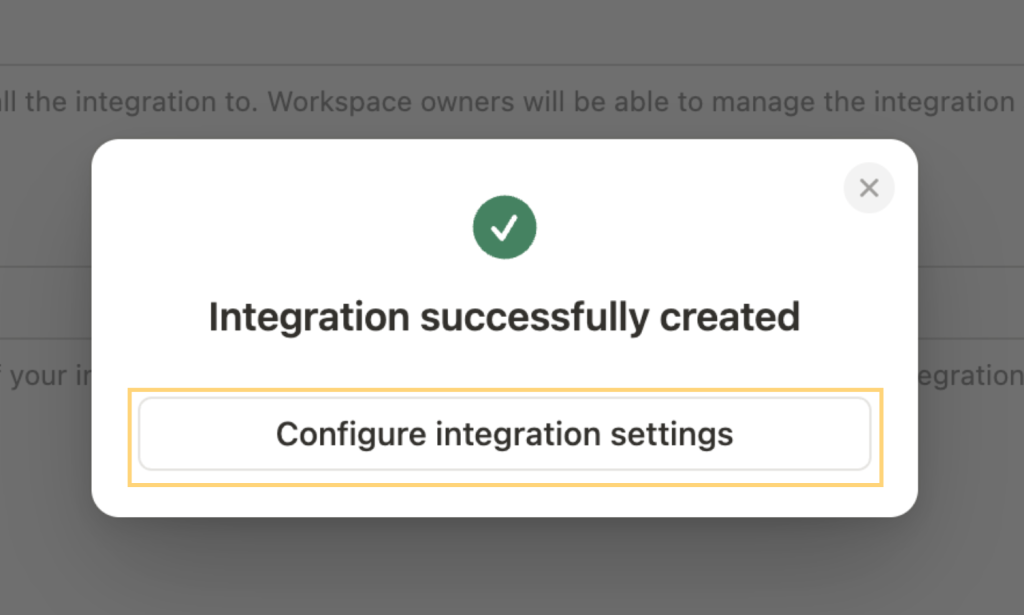Click the word 'Integration' in the dialog heading
1024x615 pixels.
310,318
